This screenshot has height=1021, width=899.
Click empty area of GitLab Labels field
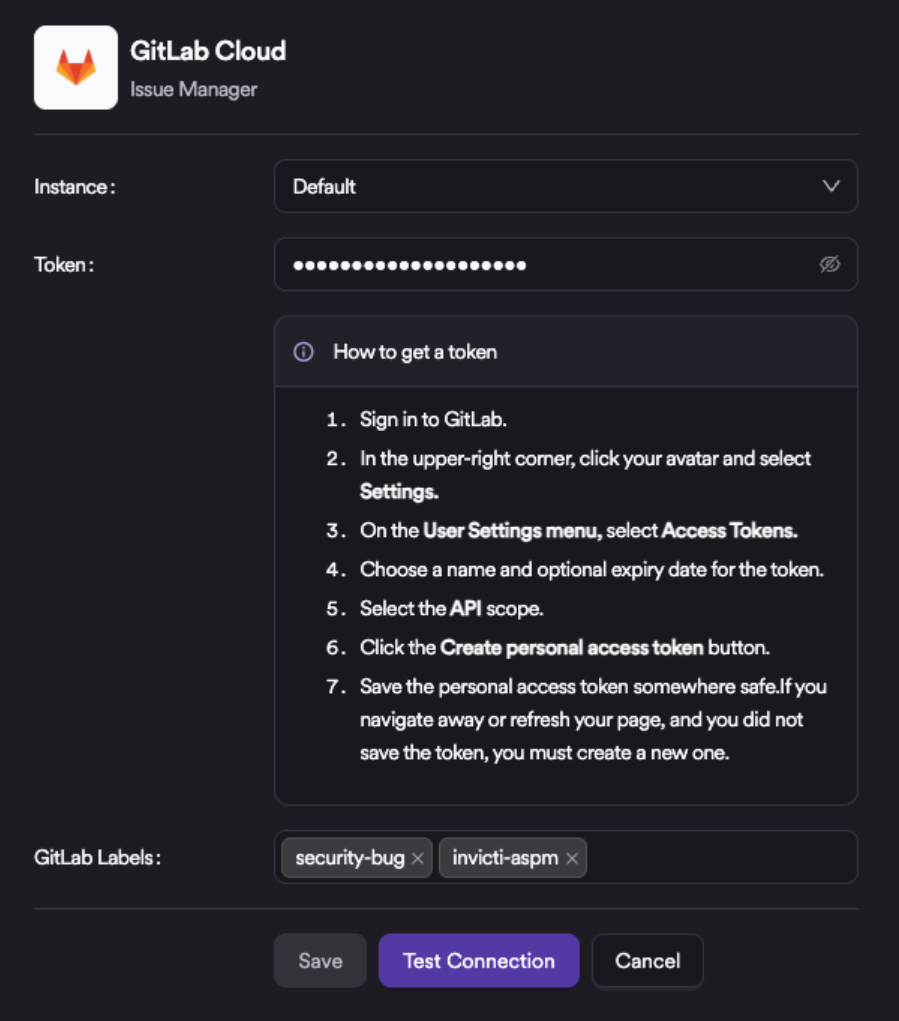coord(720,857)
